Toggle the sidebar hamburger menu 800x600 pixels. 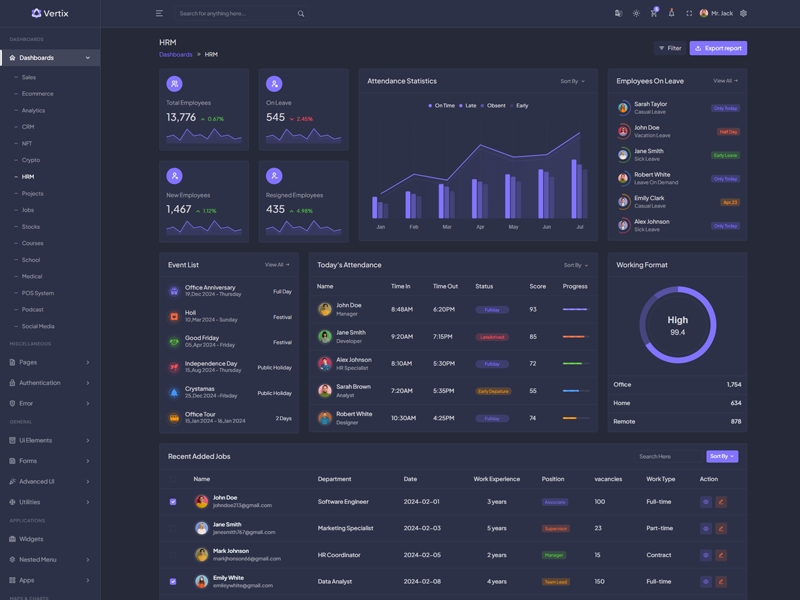coord(159,13)
